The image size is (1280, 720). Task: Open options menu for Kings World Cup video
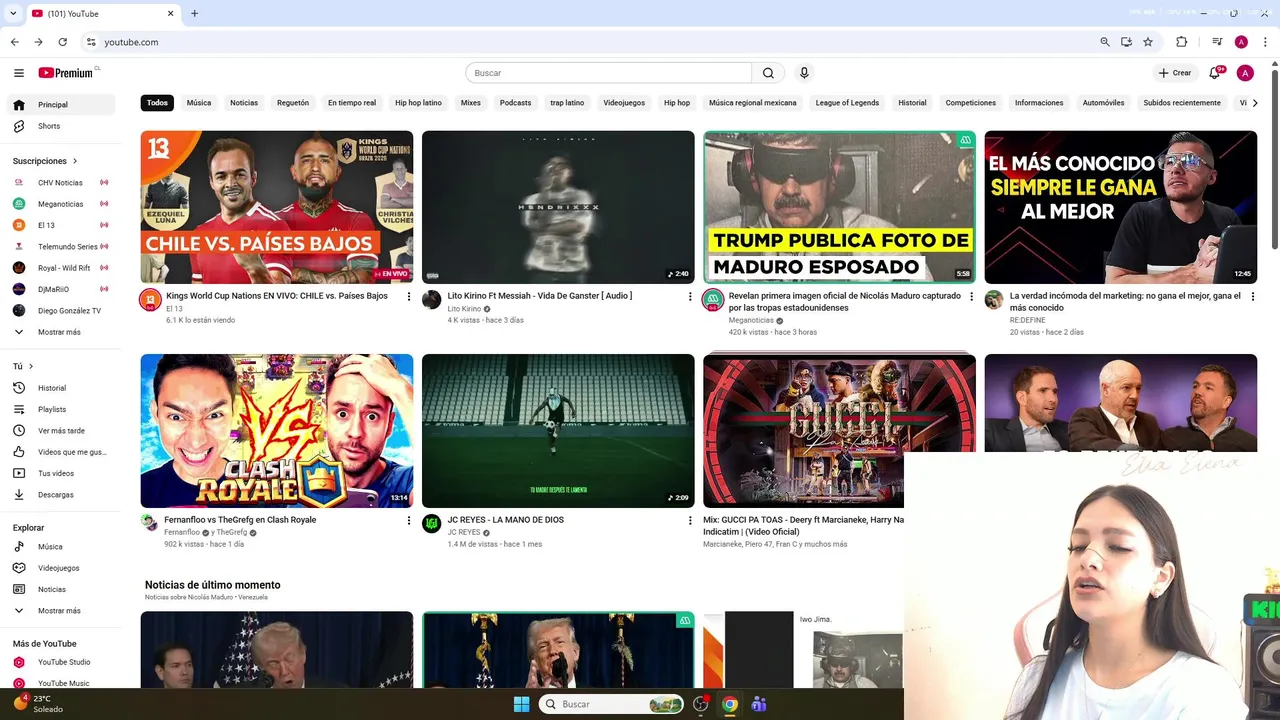(408, 297)
